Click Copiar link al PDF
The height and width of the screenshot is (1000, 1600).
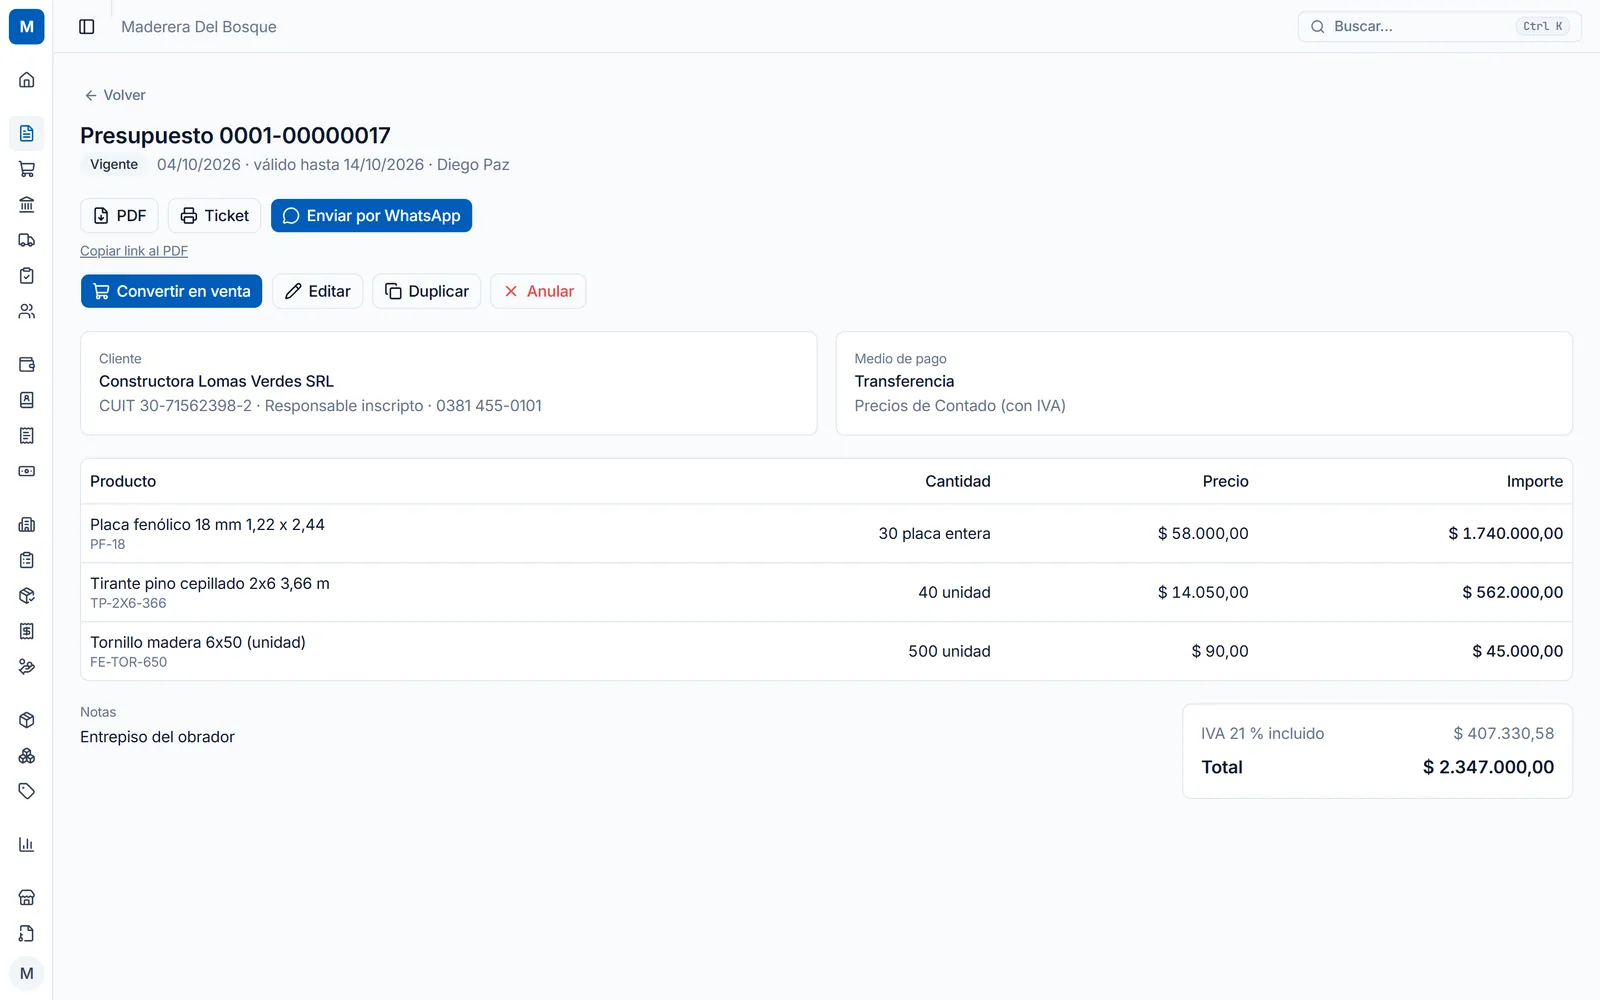(134, 251)
